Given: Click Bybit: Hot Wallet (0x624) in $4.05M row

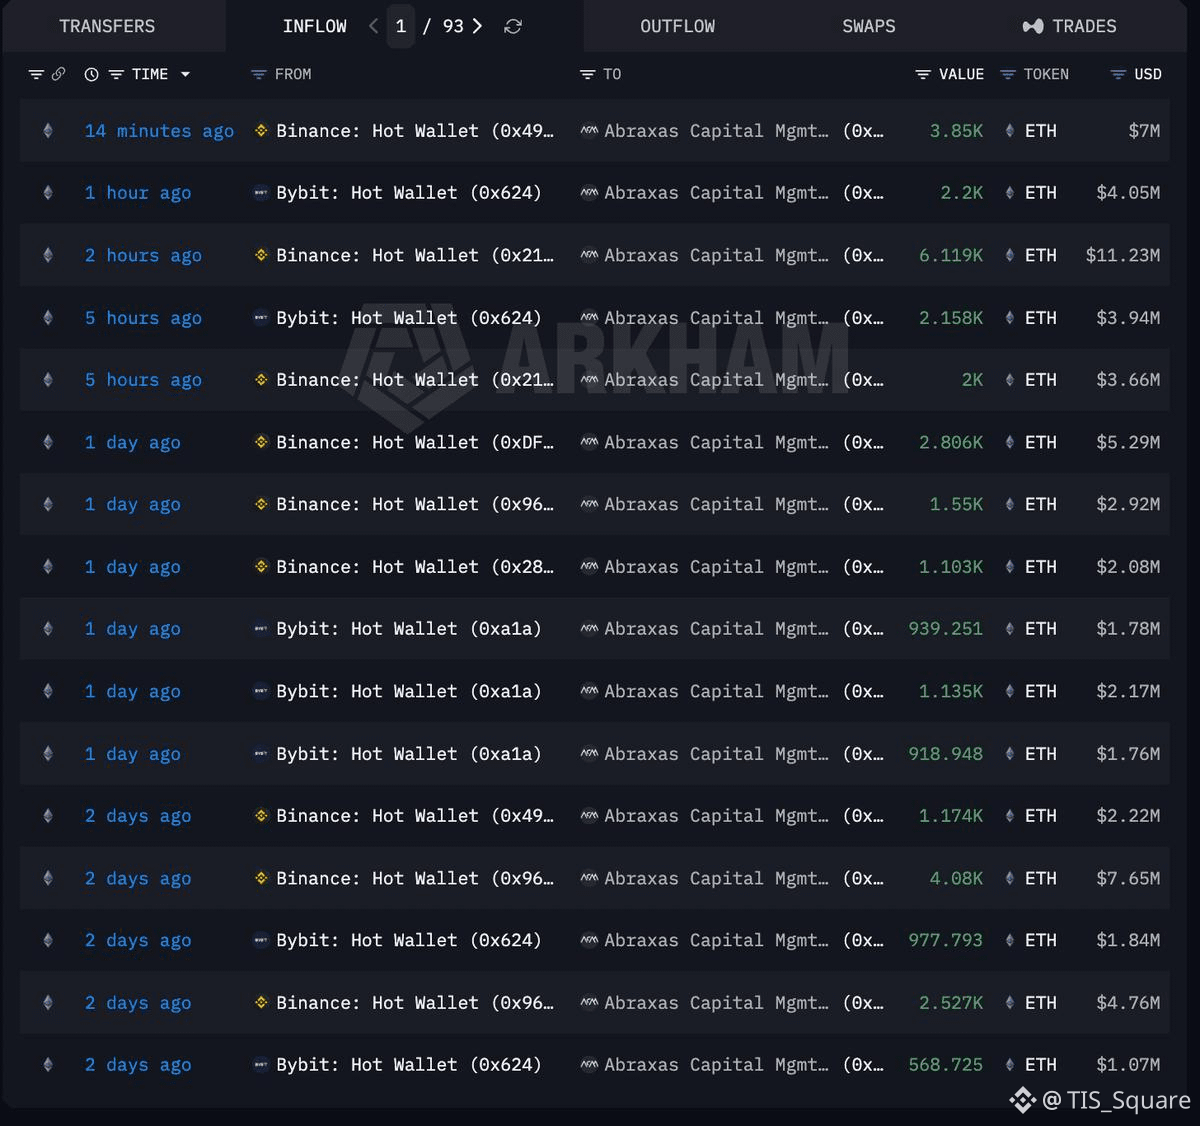Looking at the screenshot, I should tap(408, 193).
